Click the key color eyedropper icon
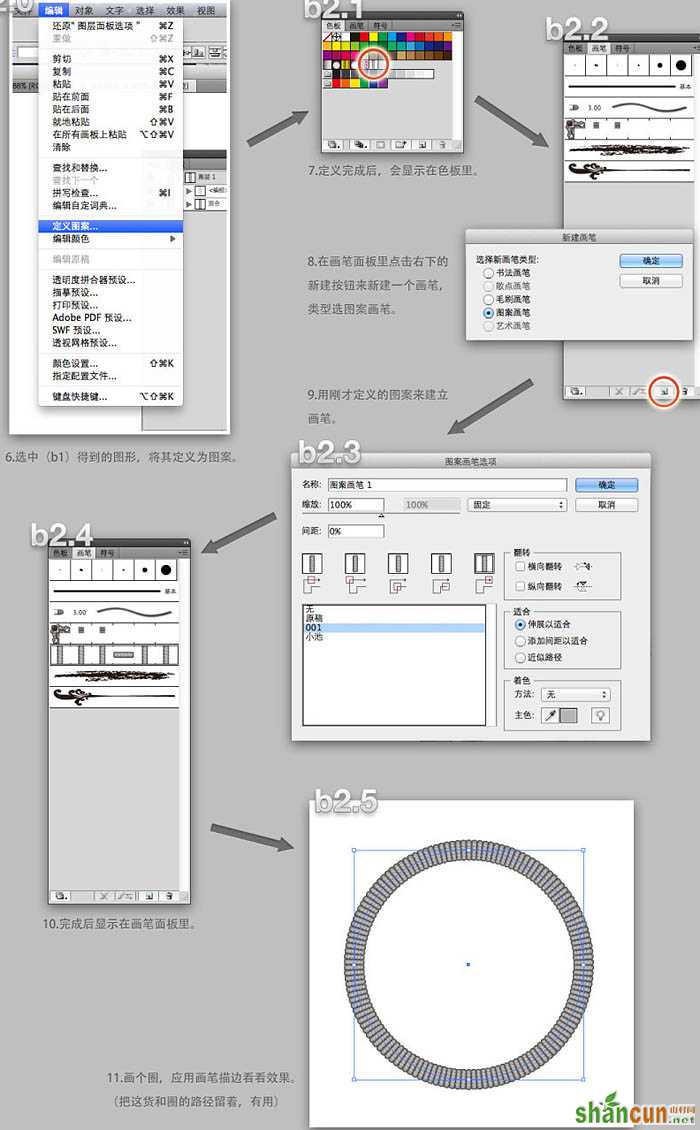Viewport: 700px width, 1130px height. coord(550,715)
